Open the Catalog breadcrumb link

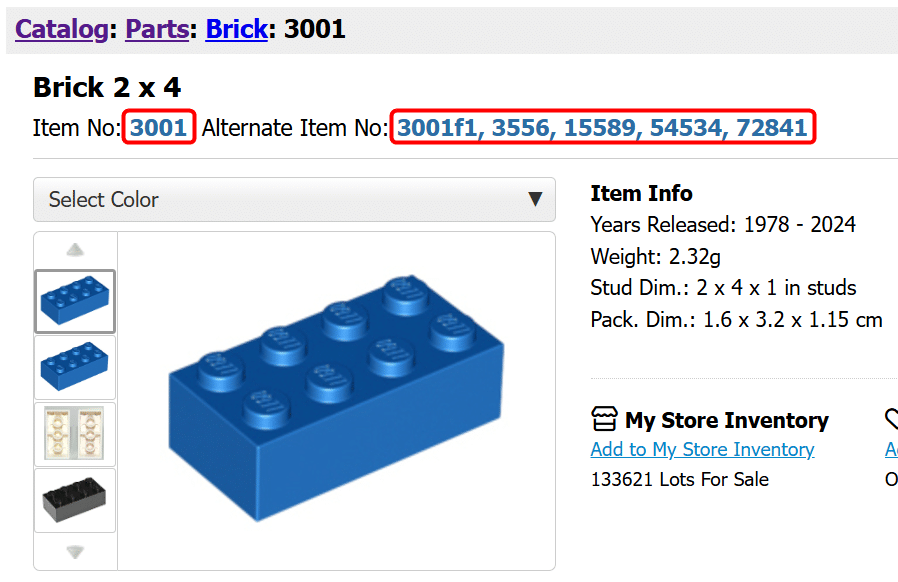[62, 29]
